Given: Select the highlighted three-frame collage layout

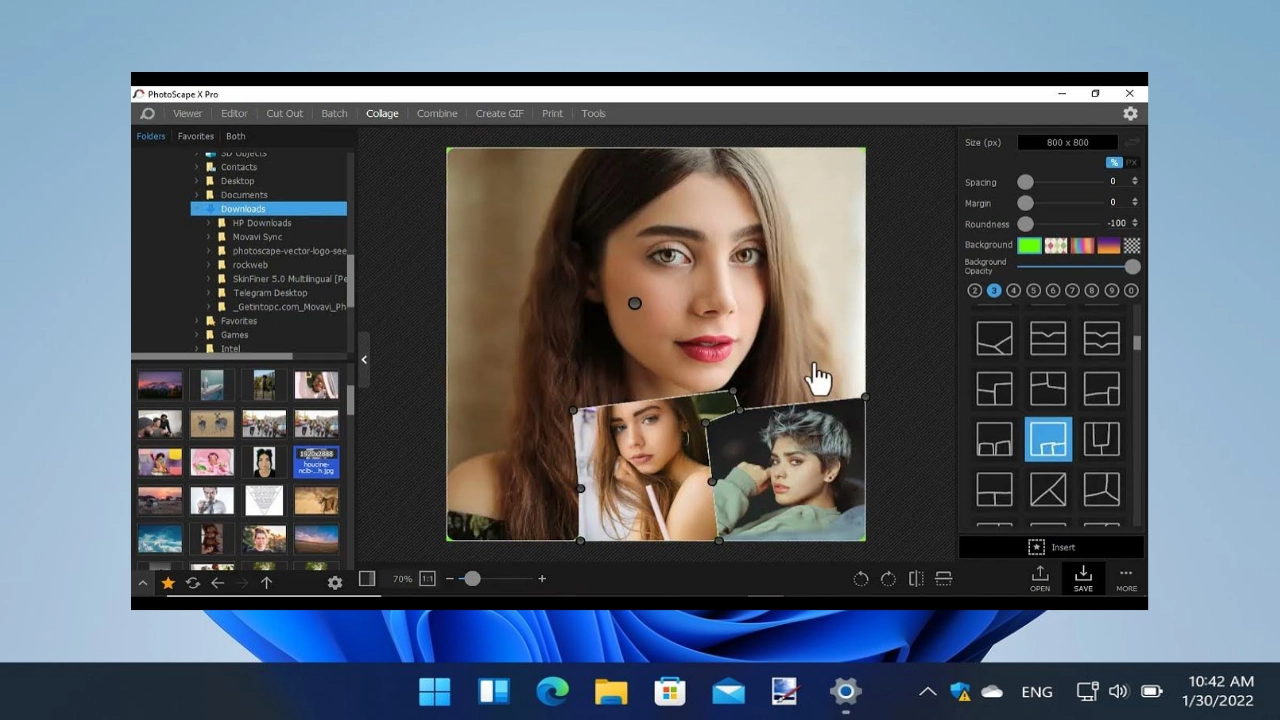Looking at the screenshot, I should pyautogui.click(x=1048, y=439).
